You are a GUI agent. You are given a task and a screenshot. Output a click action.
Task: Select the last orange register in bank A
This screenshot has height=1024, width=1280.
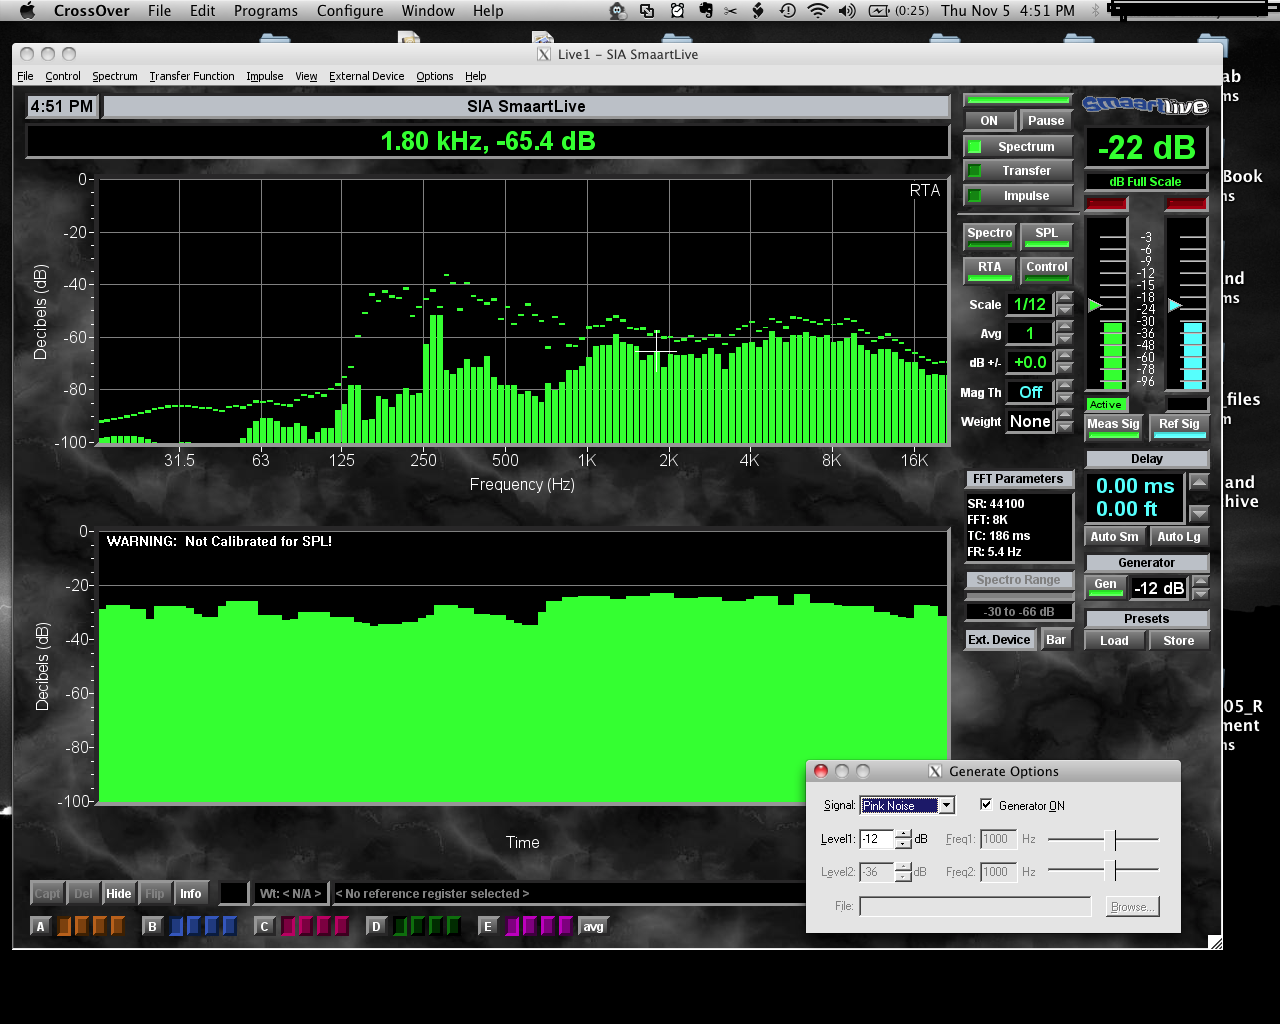[117, 926]
